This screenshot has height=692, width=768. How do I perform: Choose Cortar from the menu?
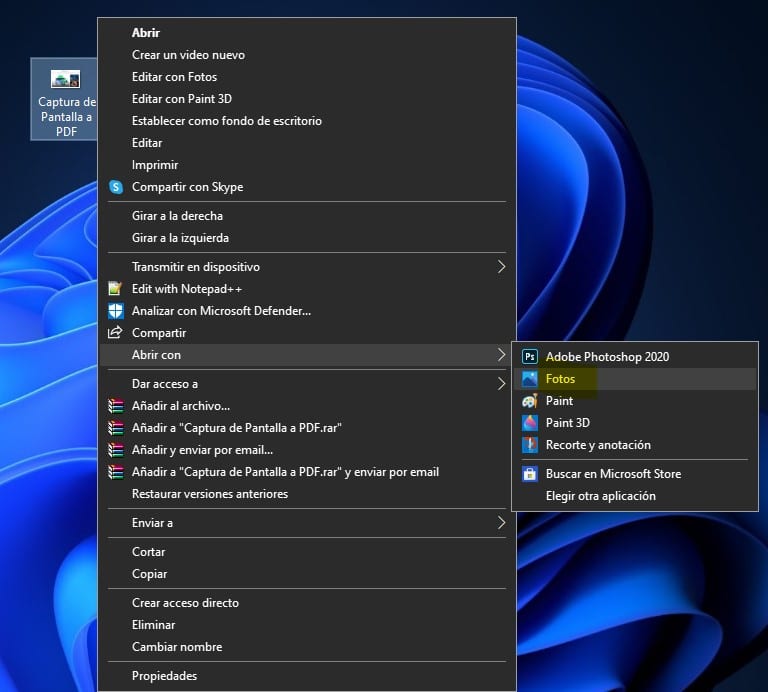point(307,552)
